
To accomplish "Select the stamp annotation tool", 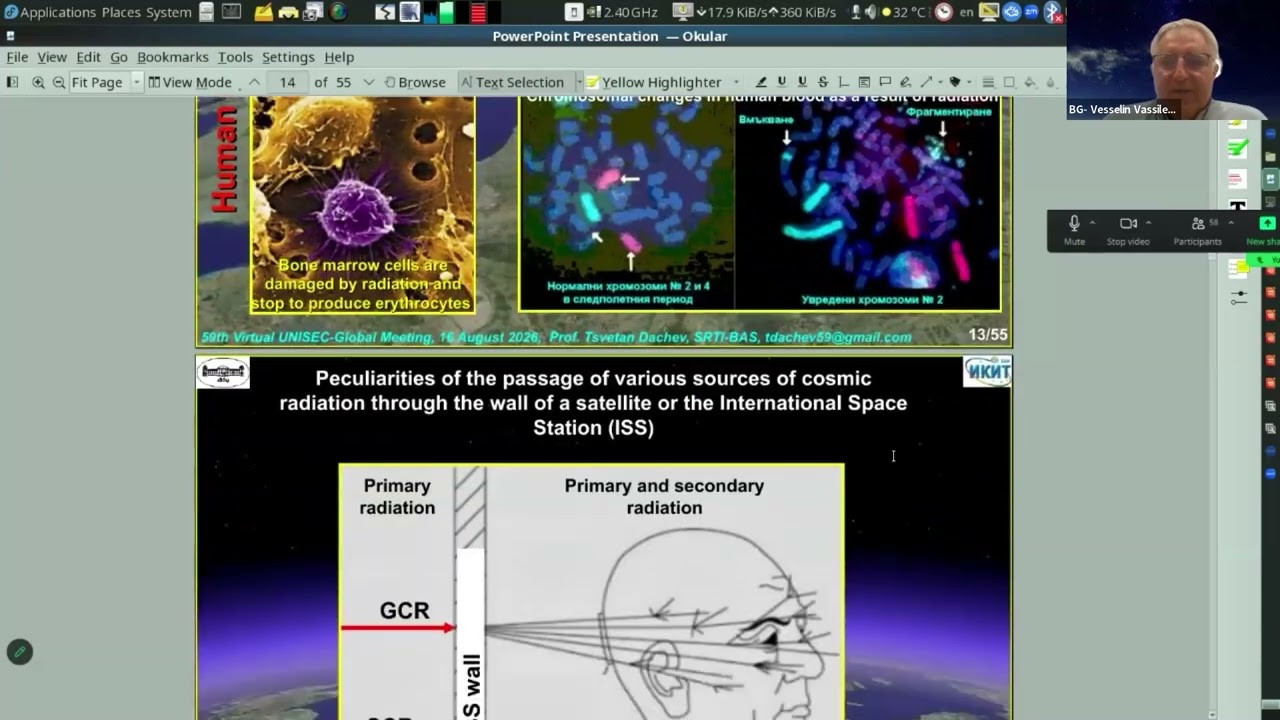I will 955,82.
